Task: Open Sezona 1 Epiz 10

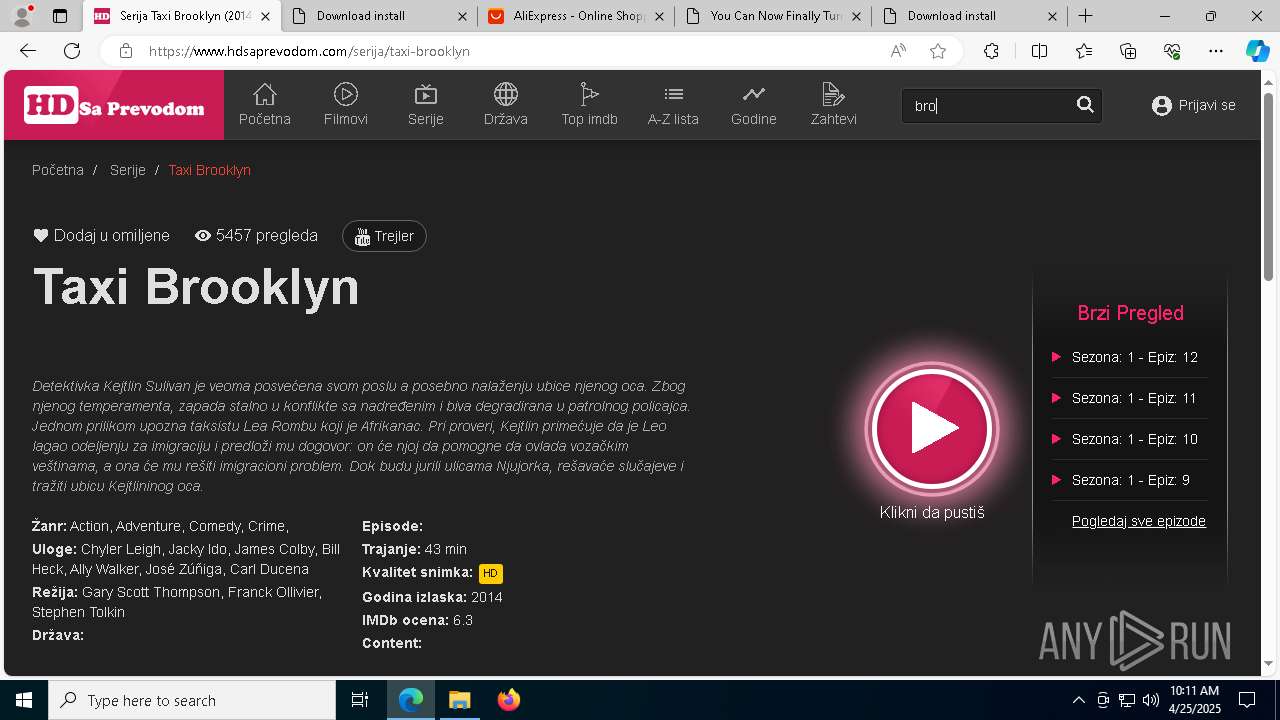Action: [1134, 439]
